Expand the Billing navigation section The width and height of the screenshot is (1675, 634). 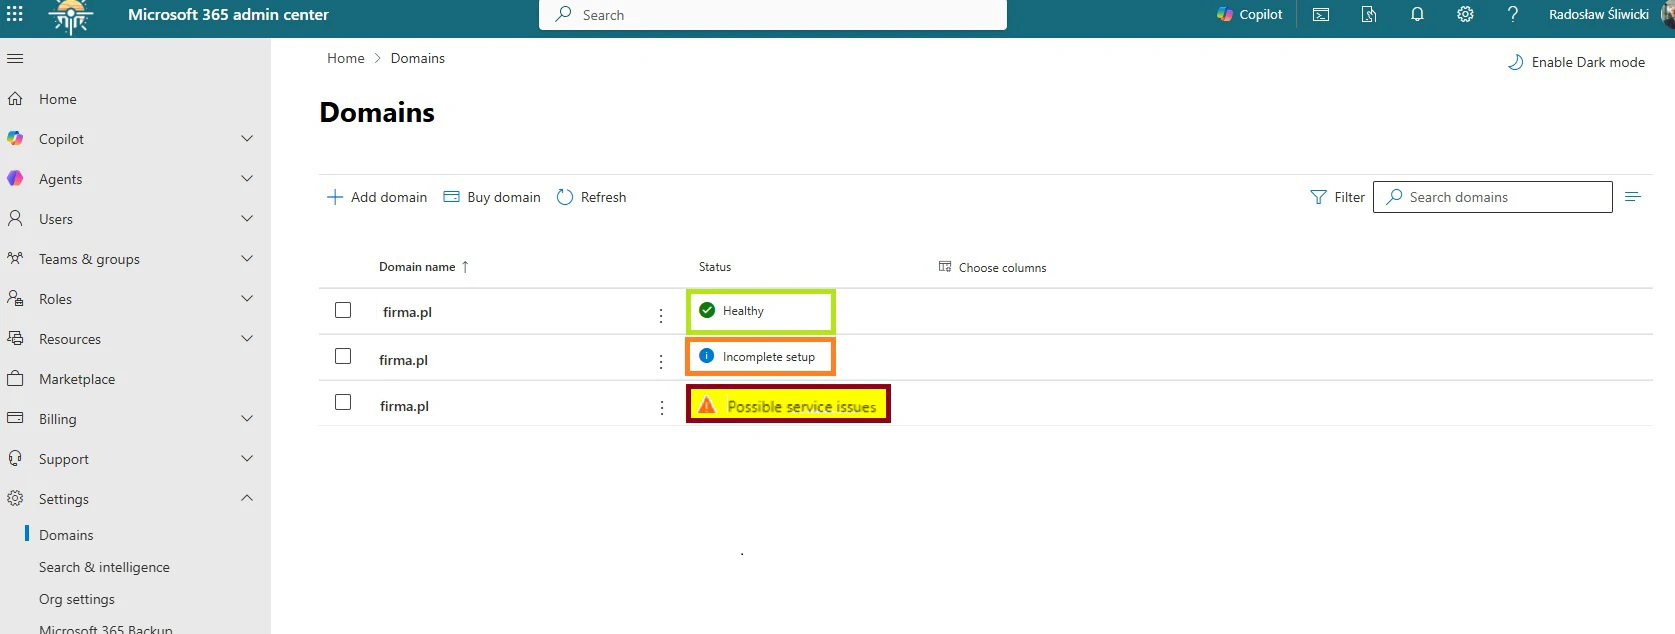[x=247, y=419]
